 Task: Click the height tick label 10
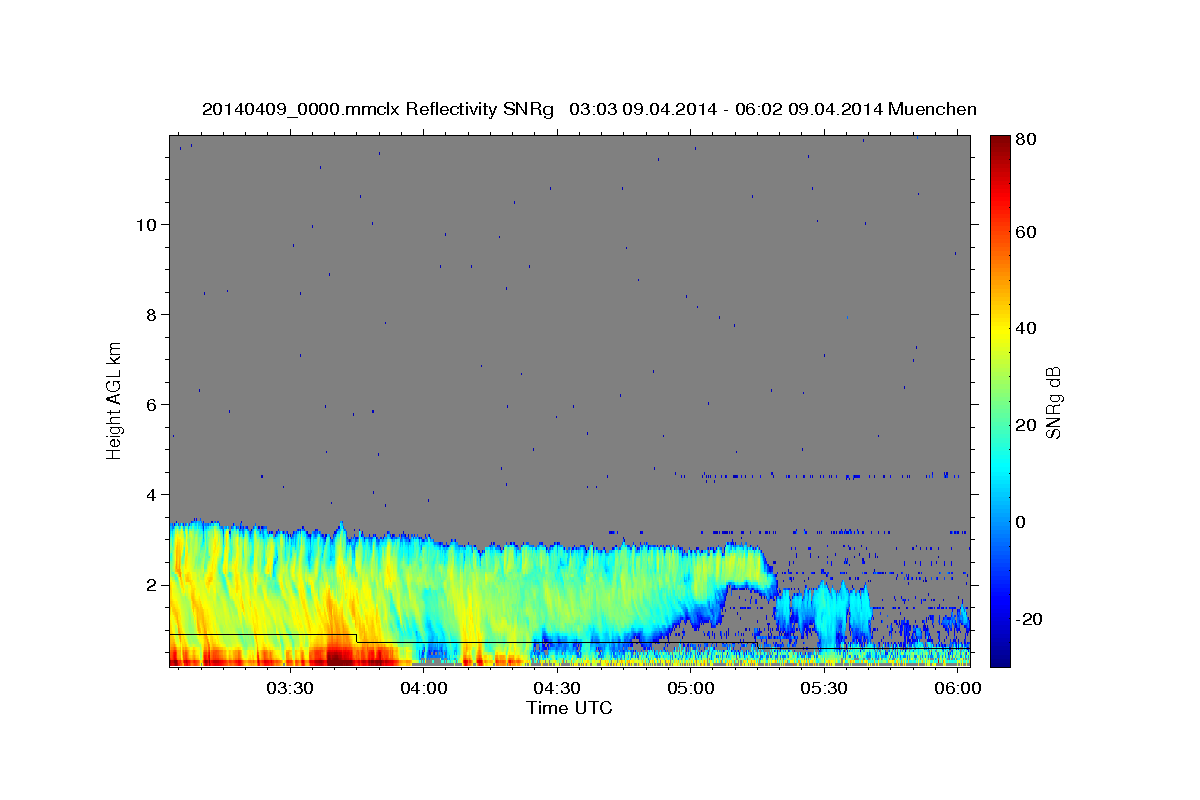coord(147,225)
